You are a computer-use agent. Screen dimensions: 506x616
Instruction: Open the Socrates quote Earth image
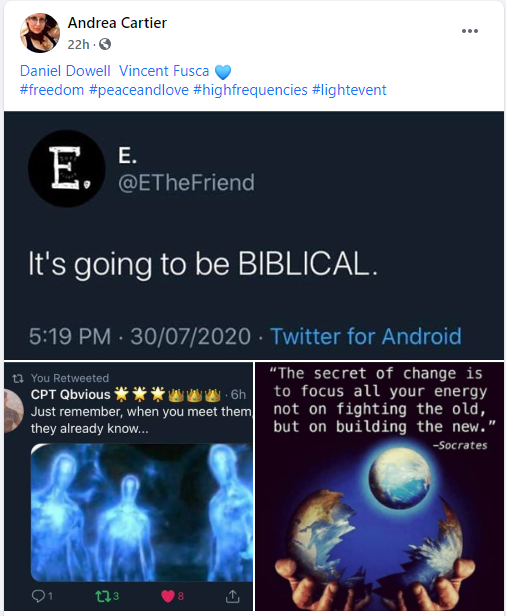coord(380,486)
